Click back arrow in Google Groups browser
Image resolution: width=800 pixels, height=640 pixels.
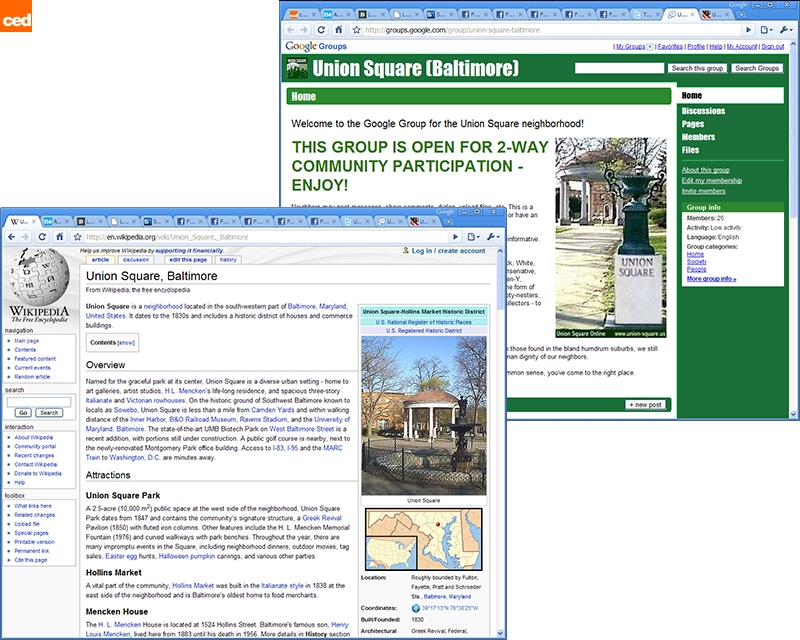[290, 30]
